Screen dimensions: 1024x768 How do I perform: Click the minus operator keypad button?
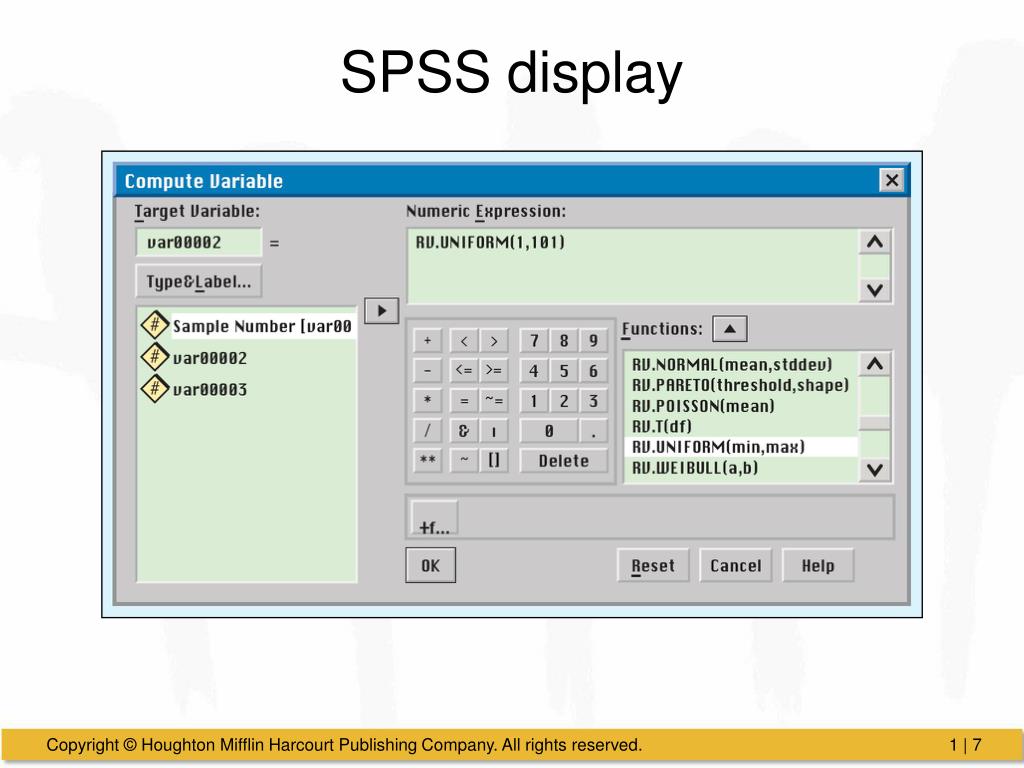tap(427, 370)
